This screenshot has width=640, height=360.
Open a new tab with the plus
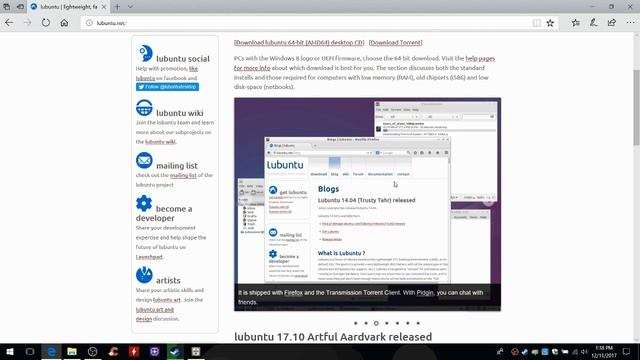tap(117, 7)
